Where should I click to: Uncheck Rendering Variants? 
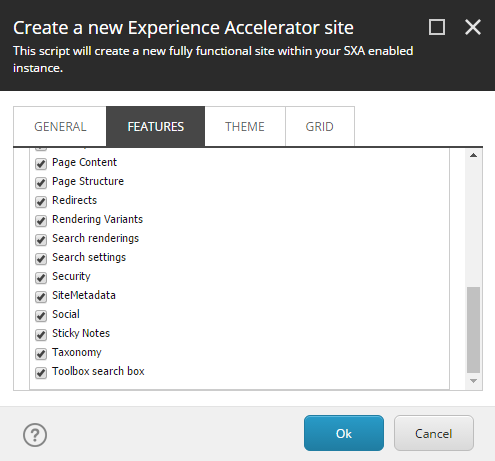pyautogui.click(x=41, y=221)
